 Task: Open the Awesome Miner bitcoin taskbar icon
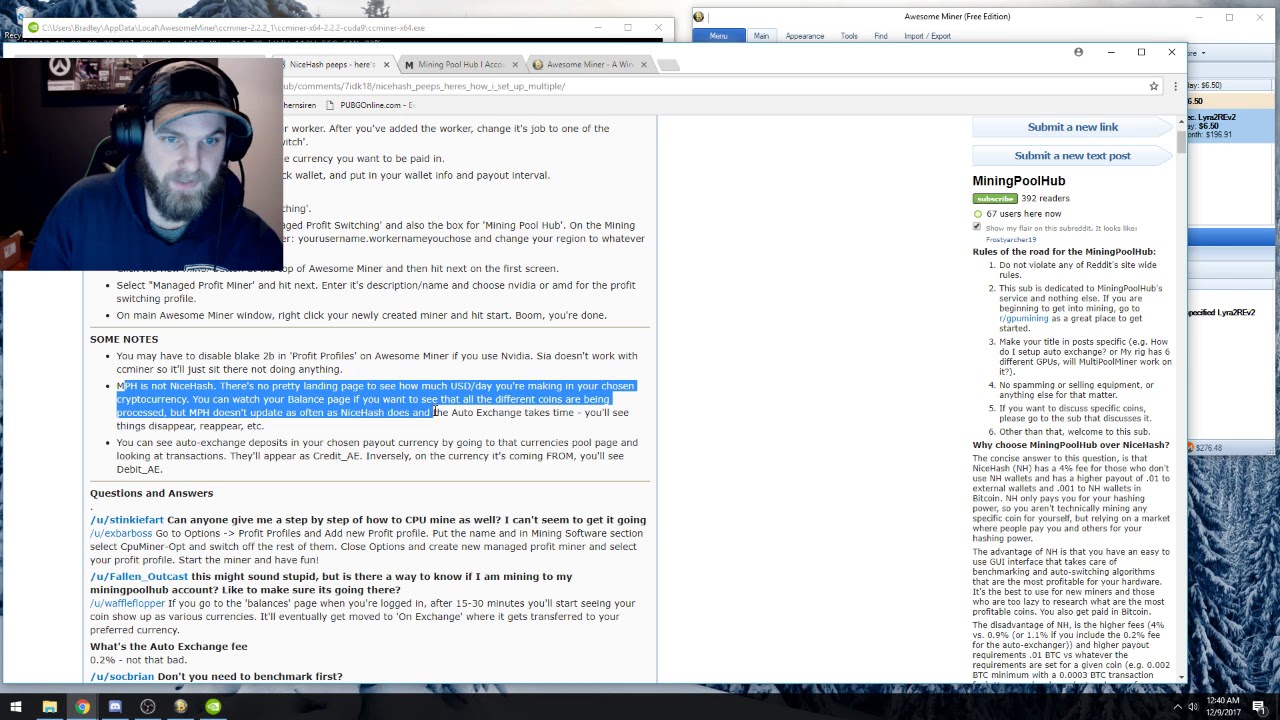pyautogui.click(x=180, y=707)
